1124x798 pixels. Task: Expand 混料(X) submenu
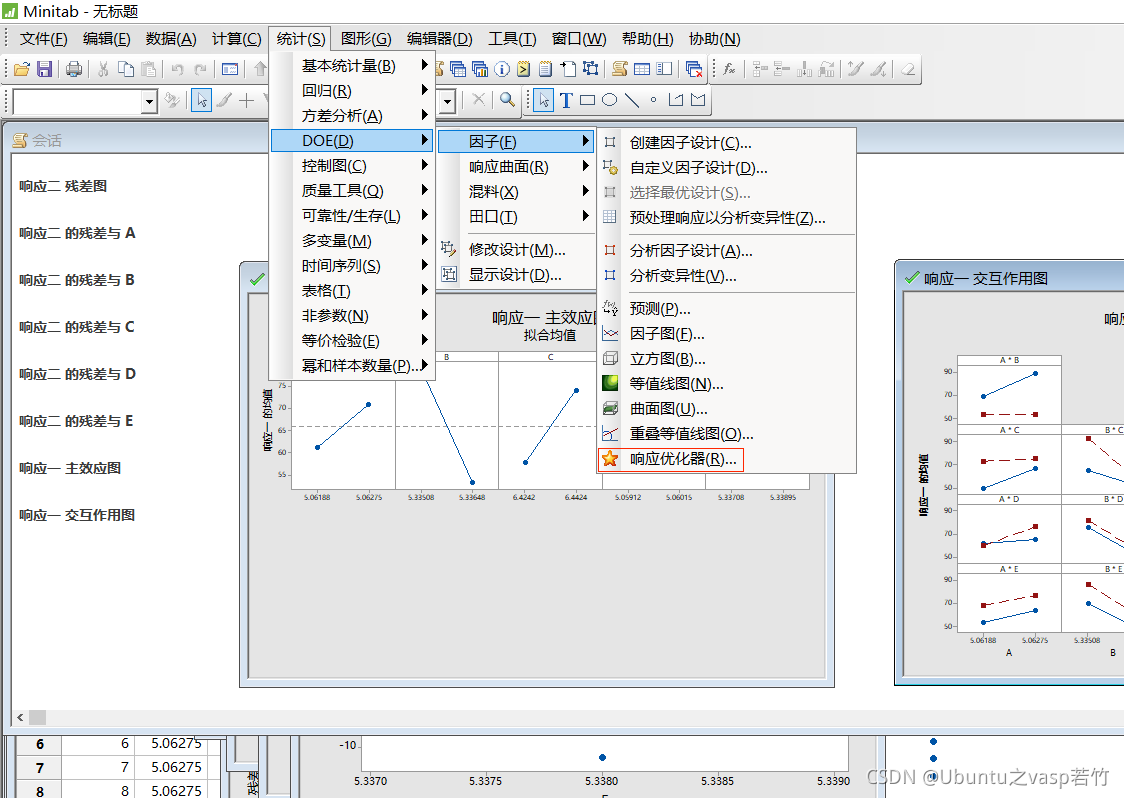tap(516, 192)
